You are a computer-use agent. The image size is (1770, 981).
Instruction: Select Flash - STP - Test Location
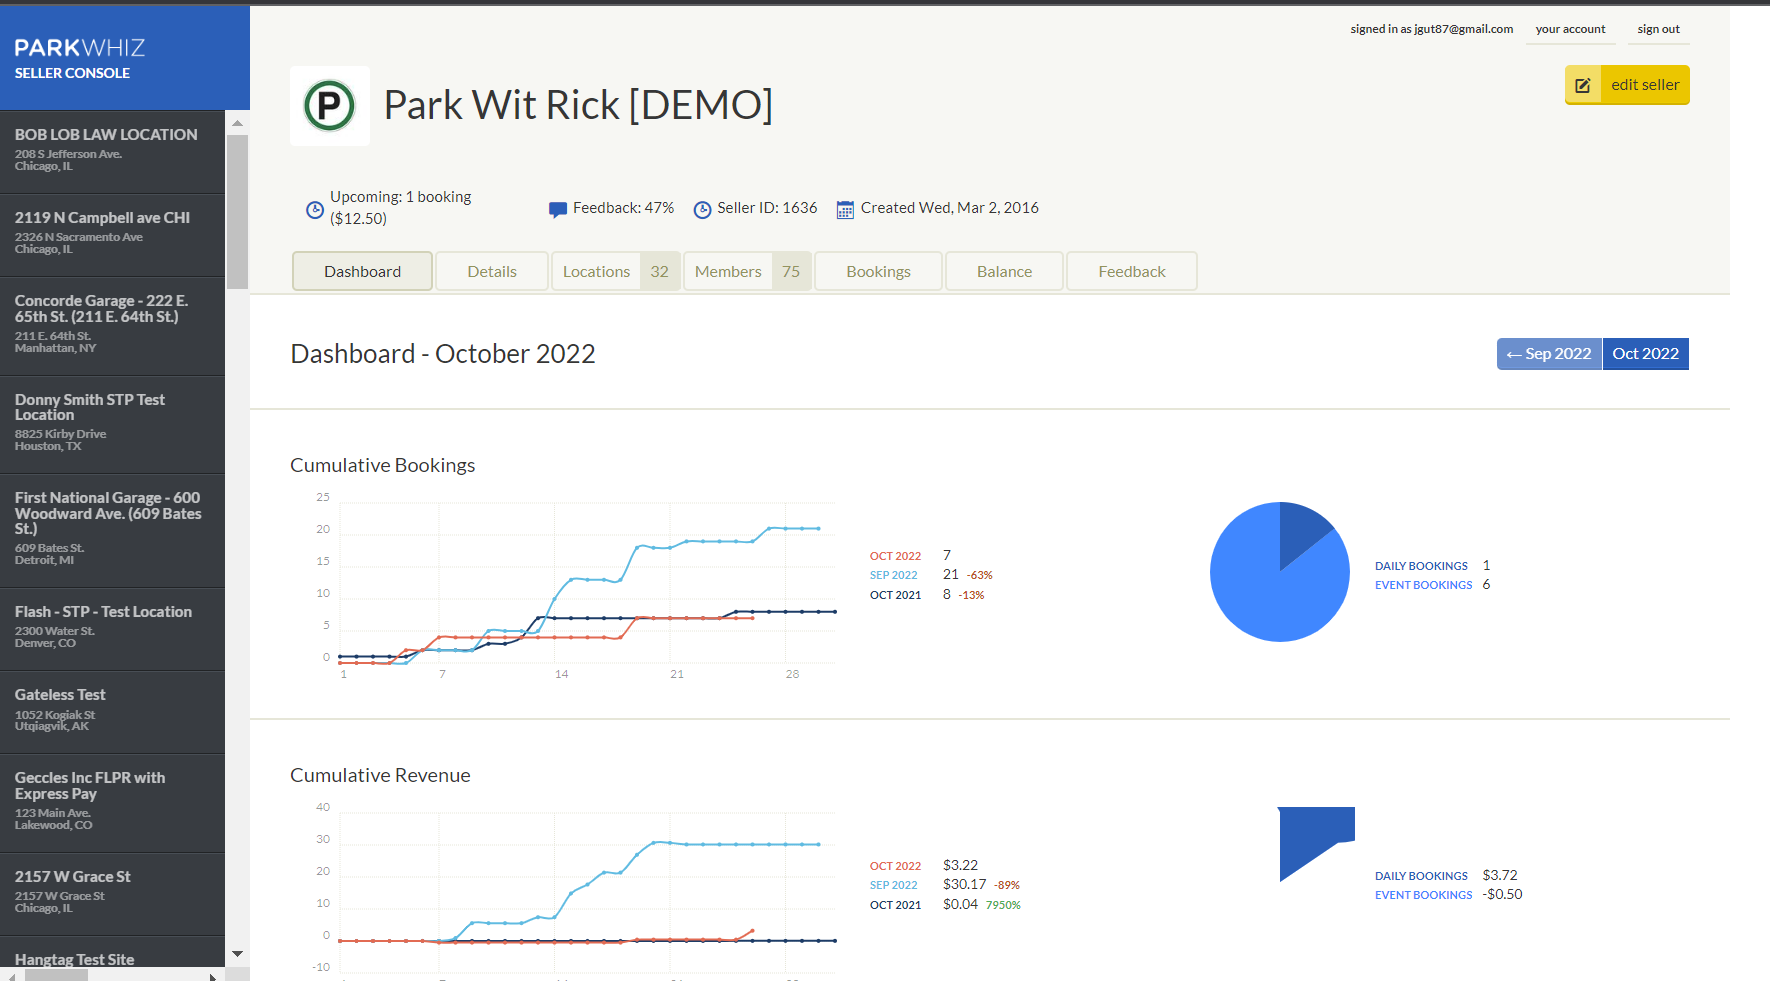click(x=112, y=629)
